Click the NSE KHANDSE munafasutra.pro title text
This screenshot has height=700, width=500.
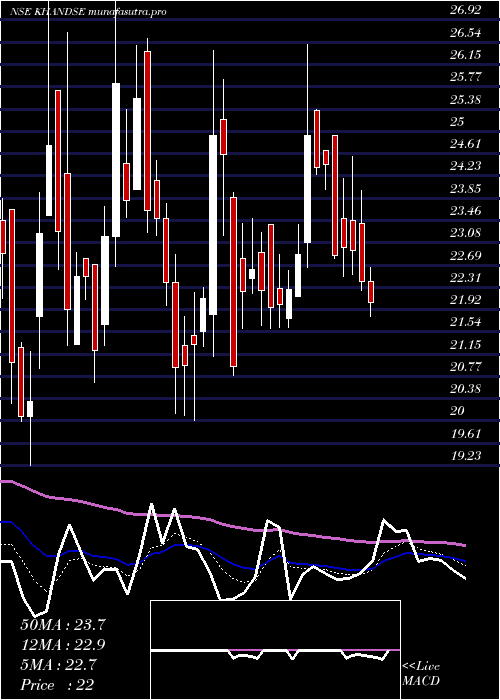click(x=88, y=12)
